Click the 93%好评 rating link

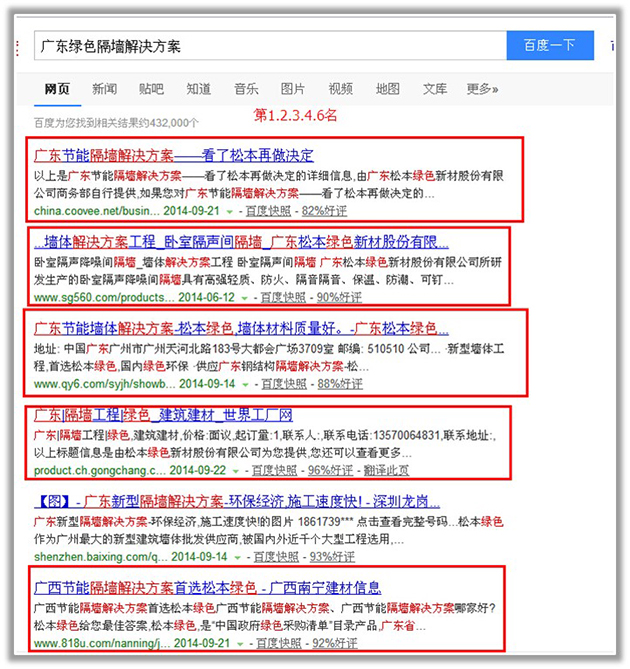(333, 557)
